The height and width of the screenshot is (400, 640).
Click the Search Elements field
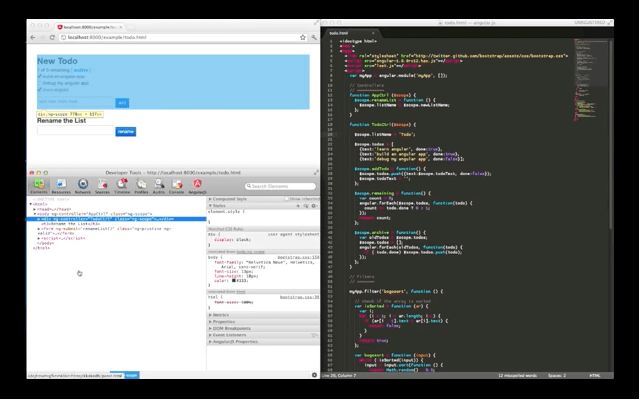280,186
